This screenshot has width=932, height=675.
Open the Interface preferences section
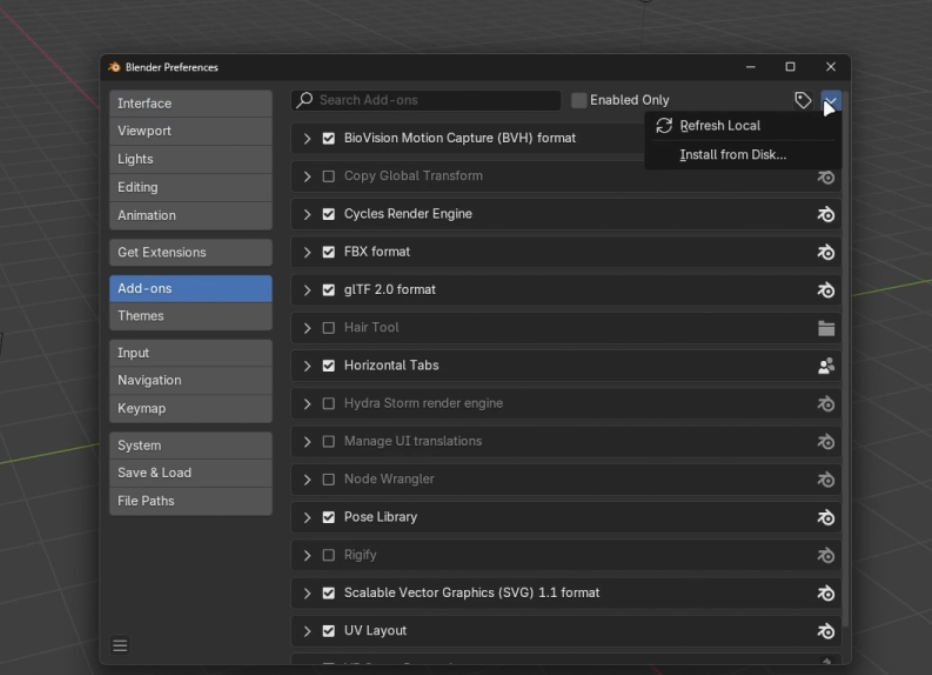pyautogui.click(x=191, y=103)
